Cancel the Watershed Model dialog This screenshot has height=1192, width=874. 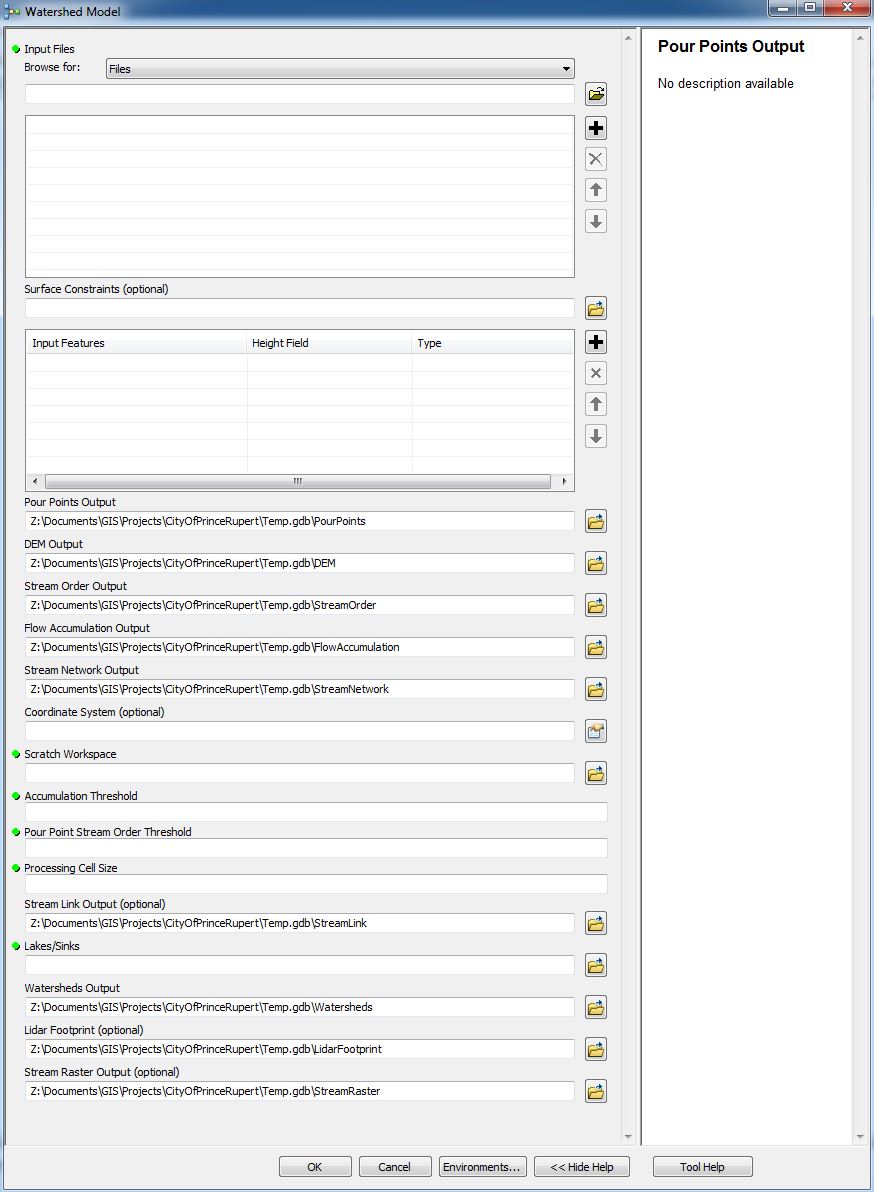[x=394, y=1167]
